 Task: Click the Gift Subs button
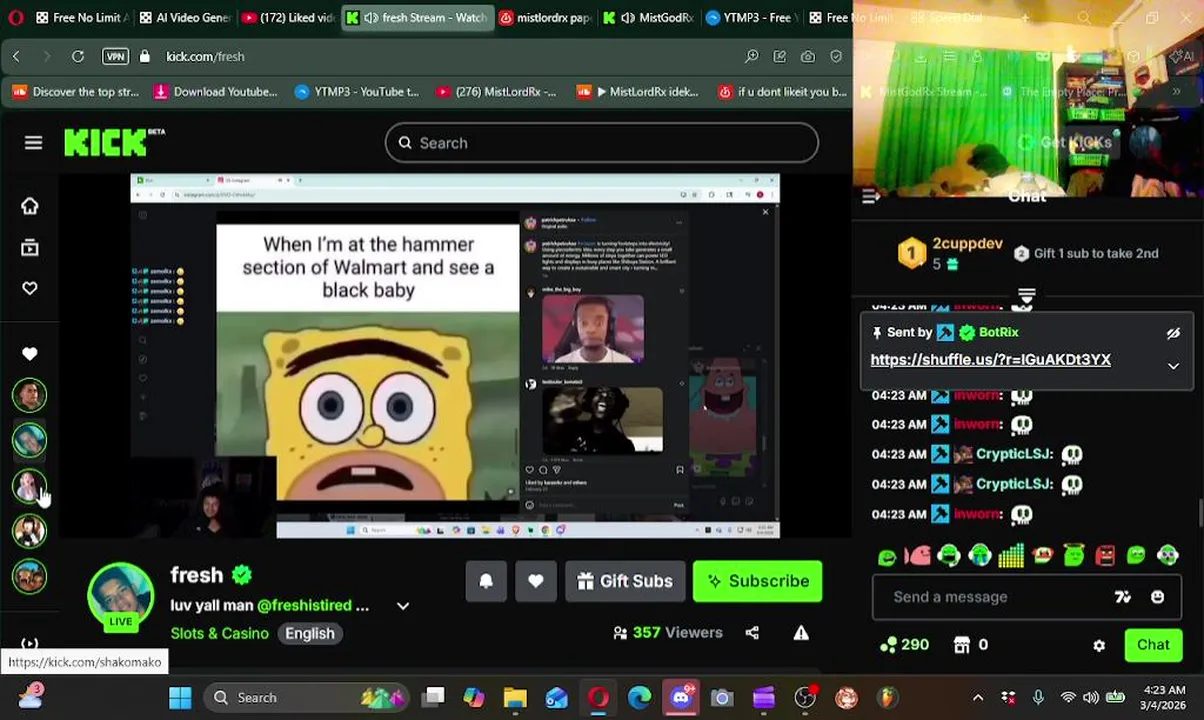pyautogui.click(x=625, y=581)
